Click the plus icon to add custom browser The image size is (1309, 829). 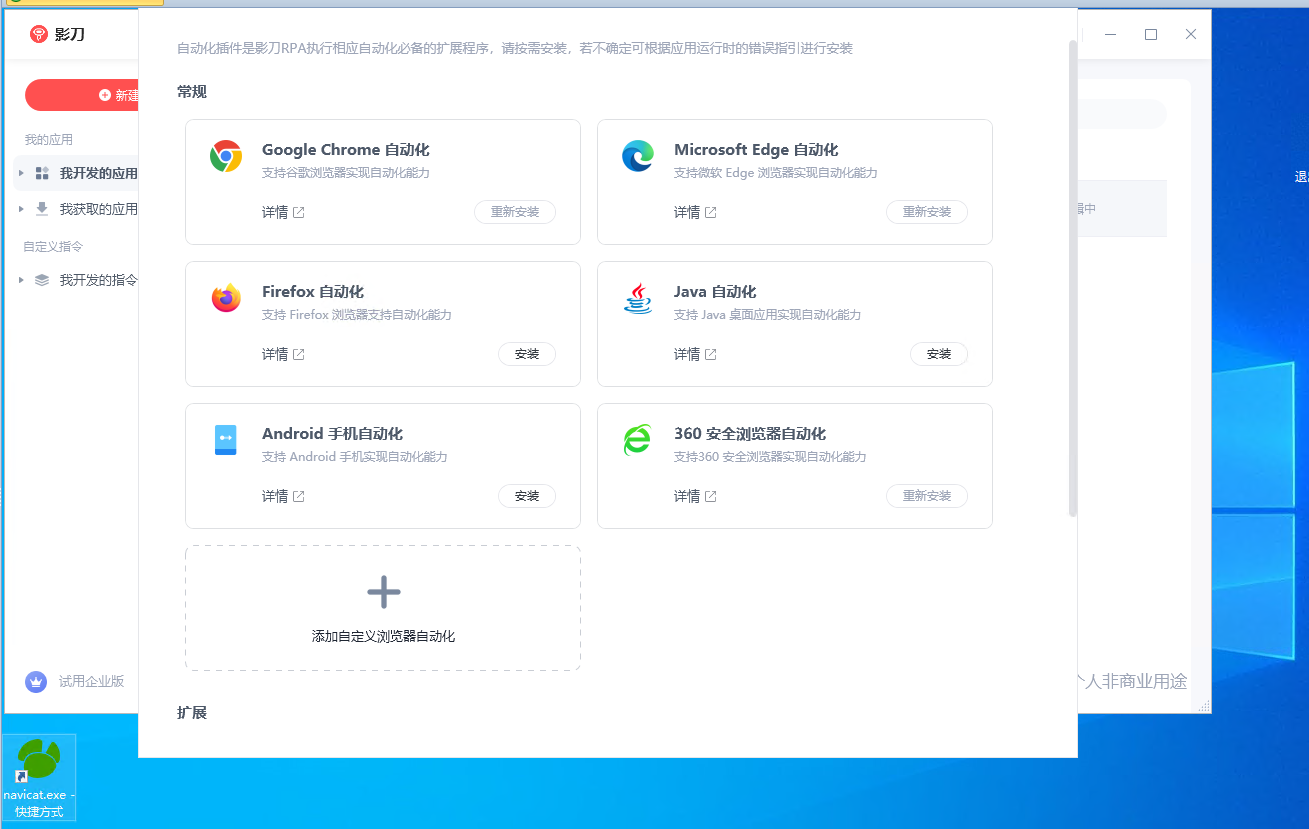tap(384, 592)
